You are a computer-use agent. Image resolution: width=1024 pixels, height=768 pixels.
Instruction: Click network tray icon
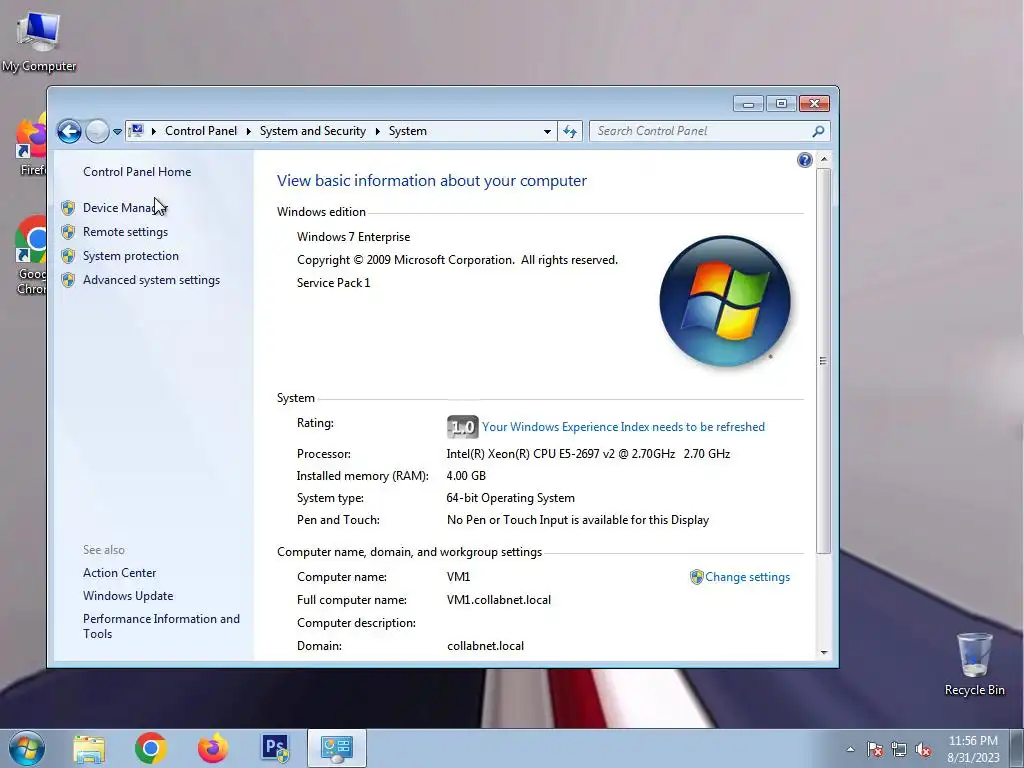coord(899,749)
